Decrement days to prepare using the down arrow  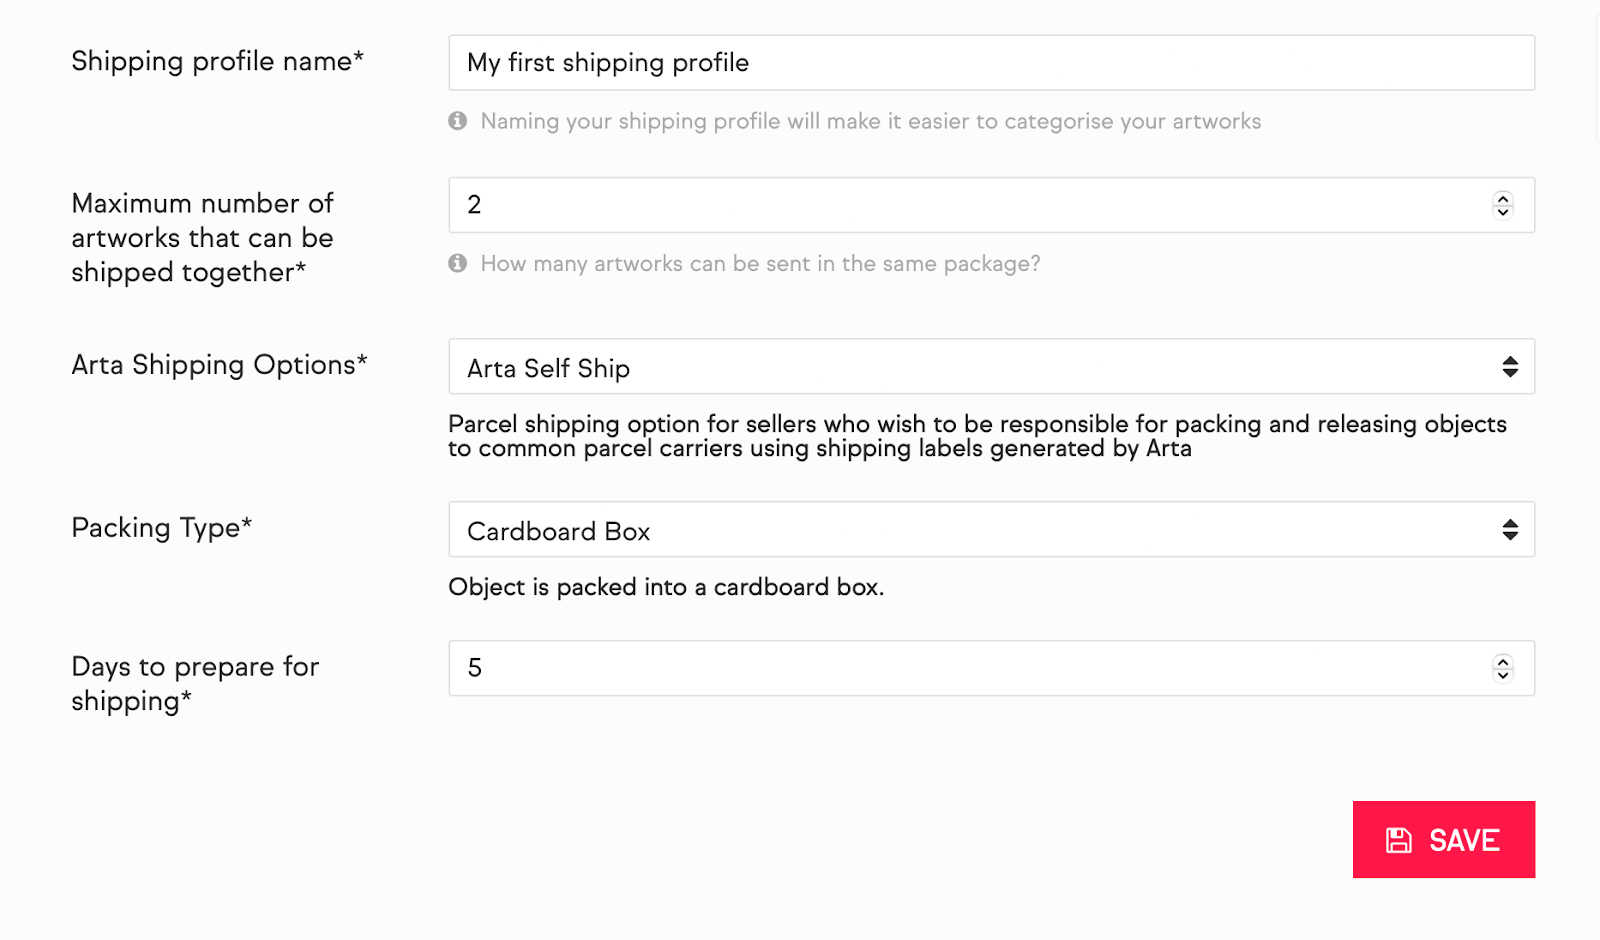pos(1502,674)
